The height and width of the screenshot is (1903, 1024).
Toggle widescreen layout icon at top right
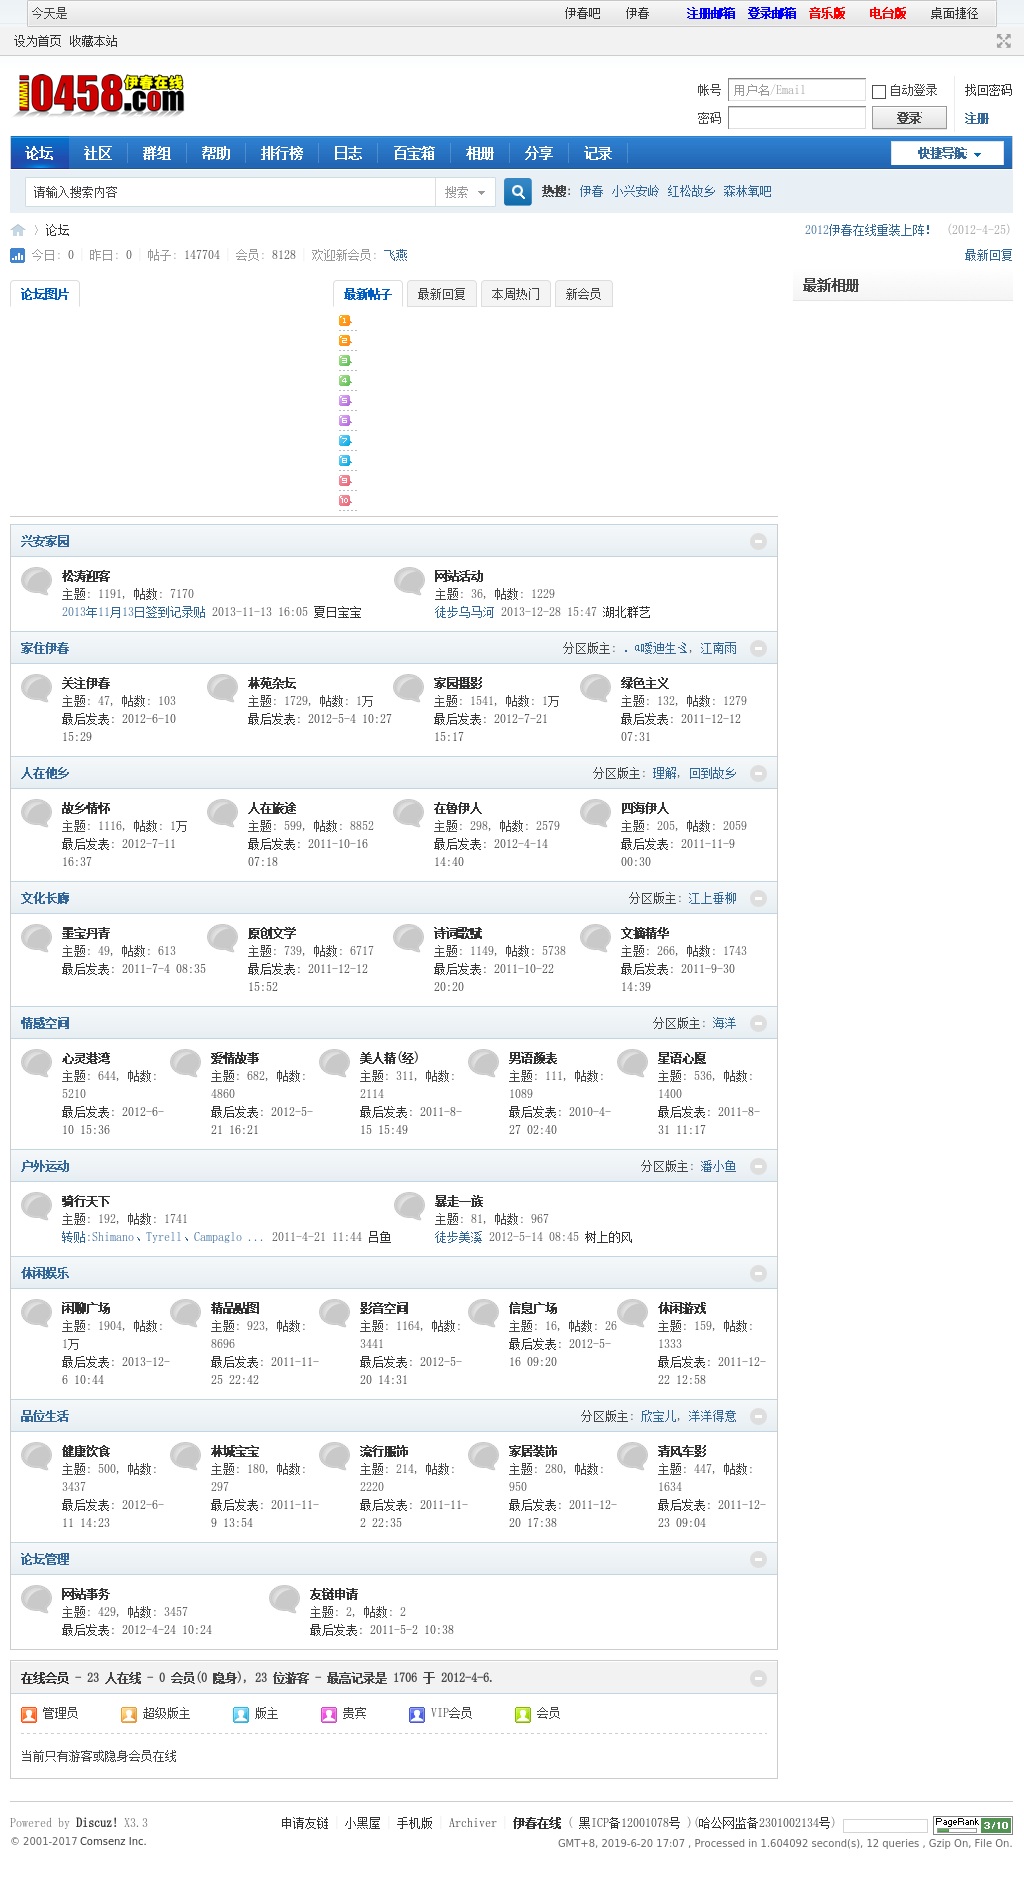coord(1004,41)
